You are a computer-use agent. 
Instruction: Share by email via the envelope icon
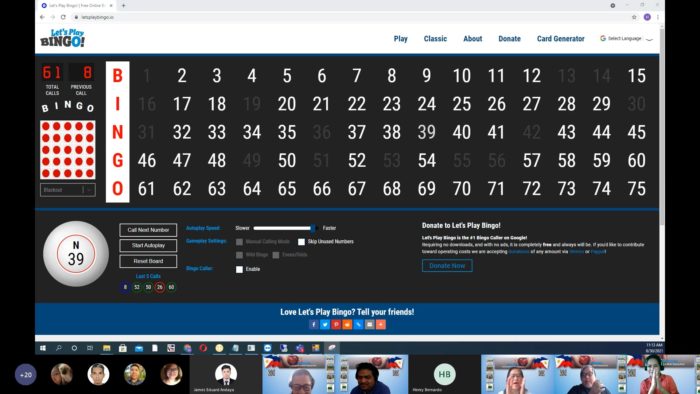pos(369,324)
